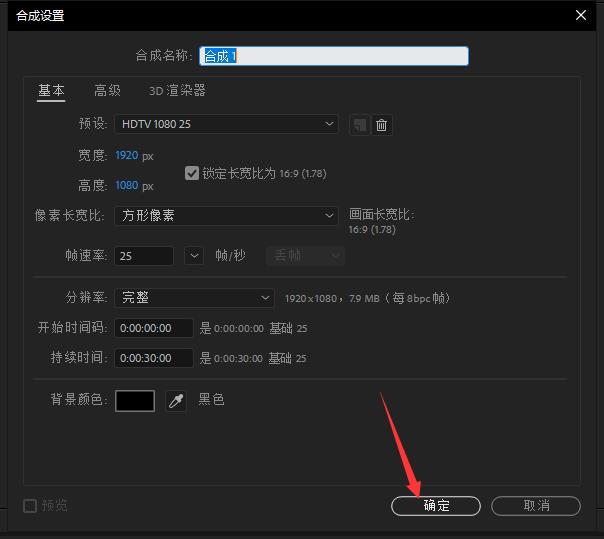Switch to the 高级 tab
This screenshot has height=539, width=604.
coord(107,91)
